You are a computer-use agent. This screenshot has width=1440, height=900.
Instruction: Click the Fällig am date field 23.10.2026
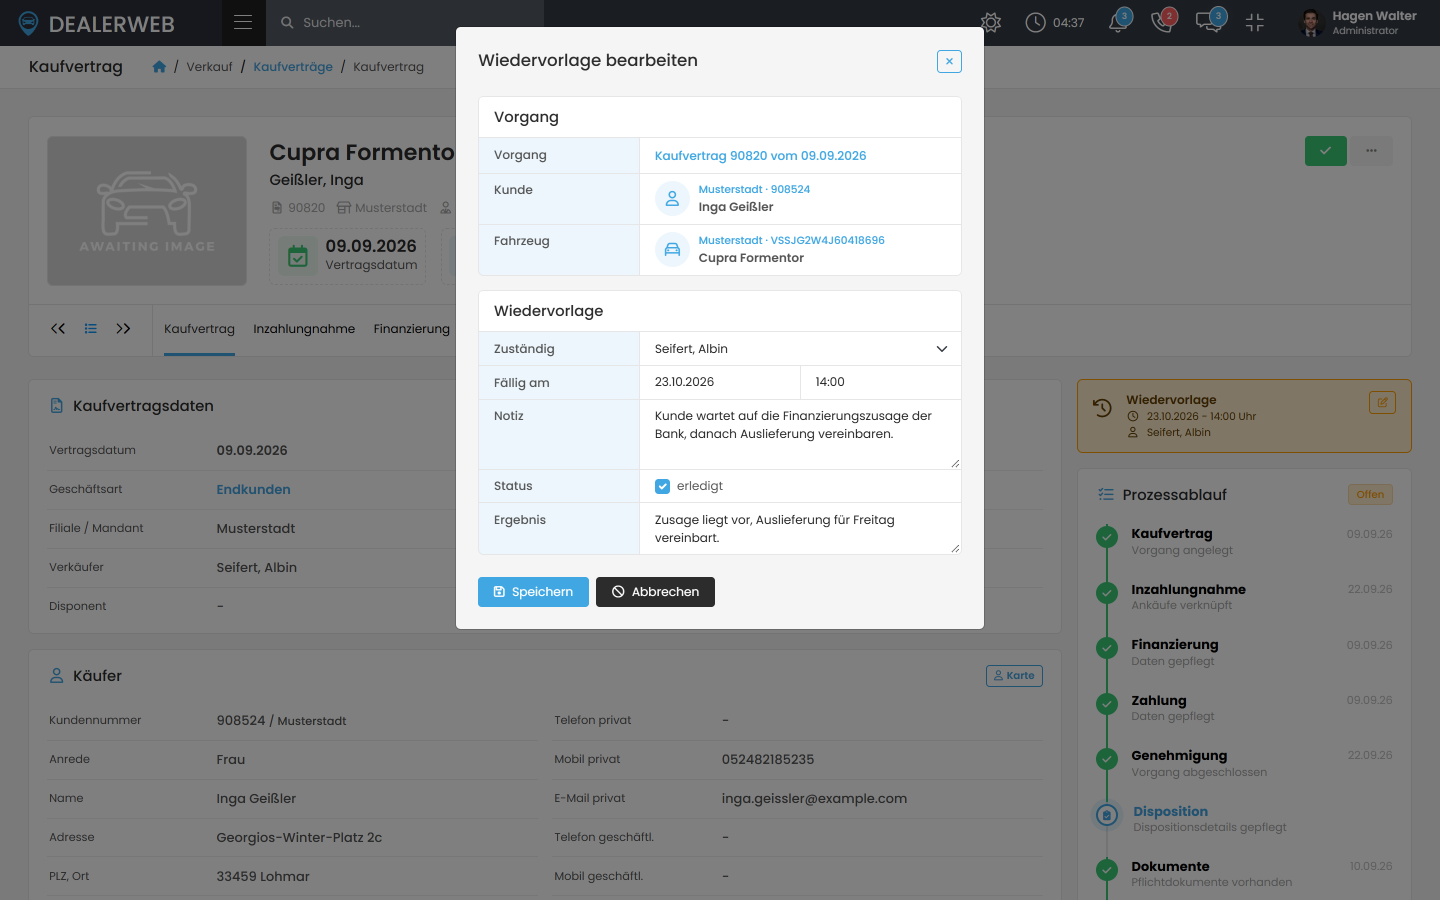click(720, 382)
